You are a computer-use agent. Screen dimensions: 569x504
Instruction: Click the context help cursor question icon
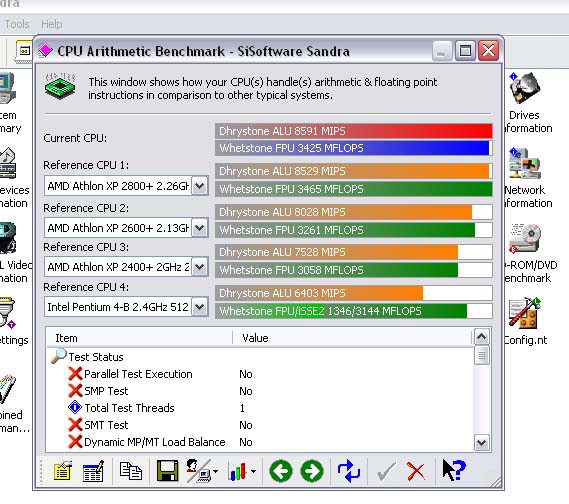click(x=454, y=470)
